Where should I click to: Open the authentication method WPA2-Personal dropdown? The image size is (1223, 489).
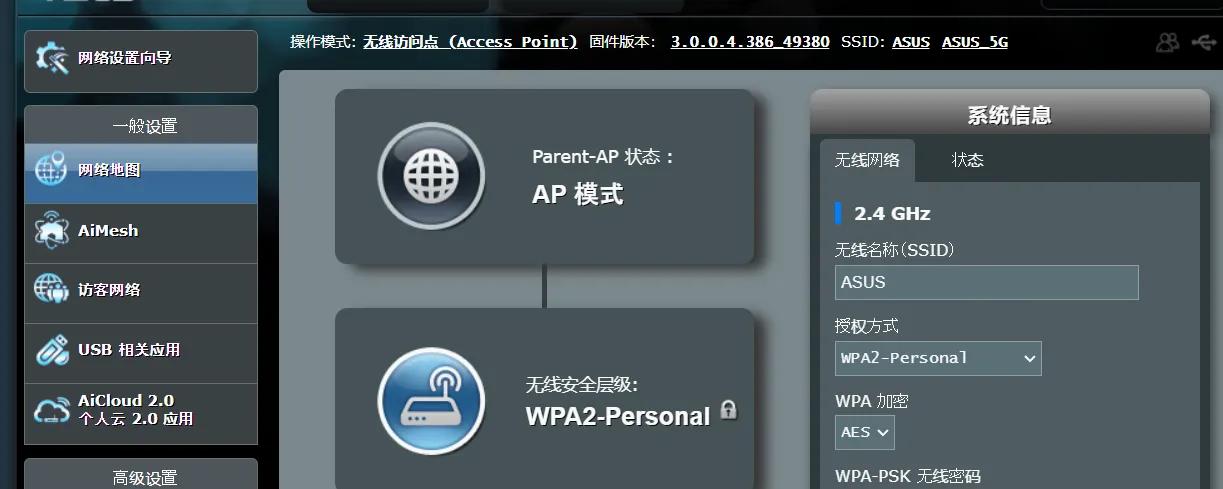pos(938,358)
